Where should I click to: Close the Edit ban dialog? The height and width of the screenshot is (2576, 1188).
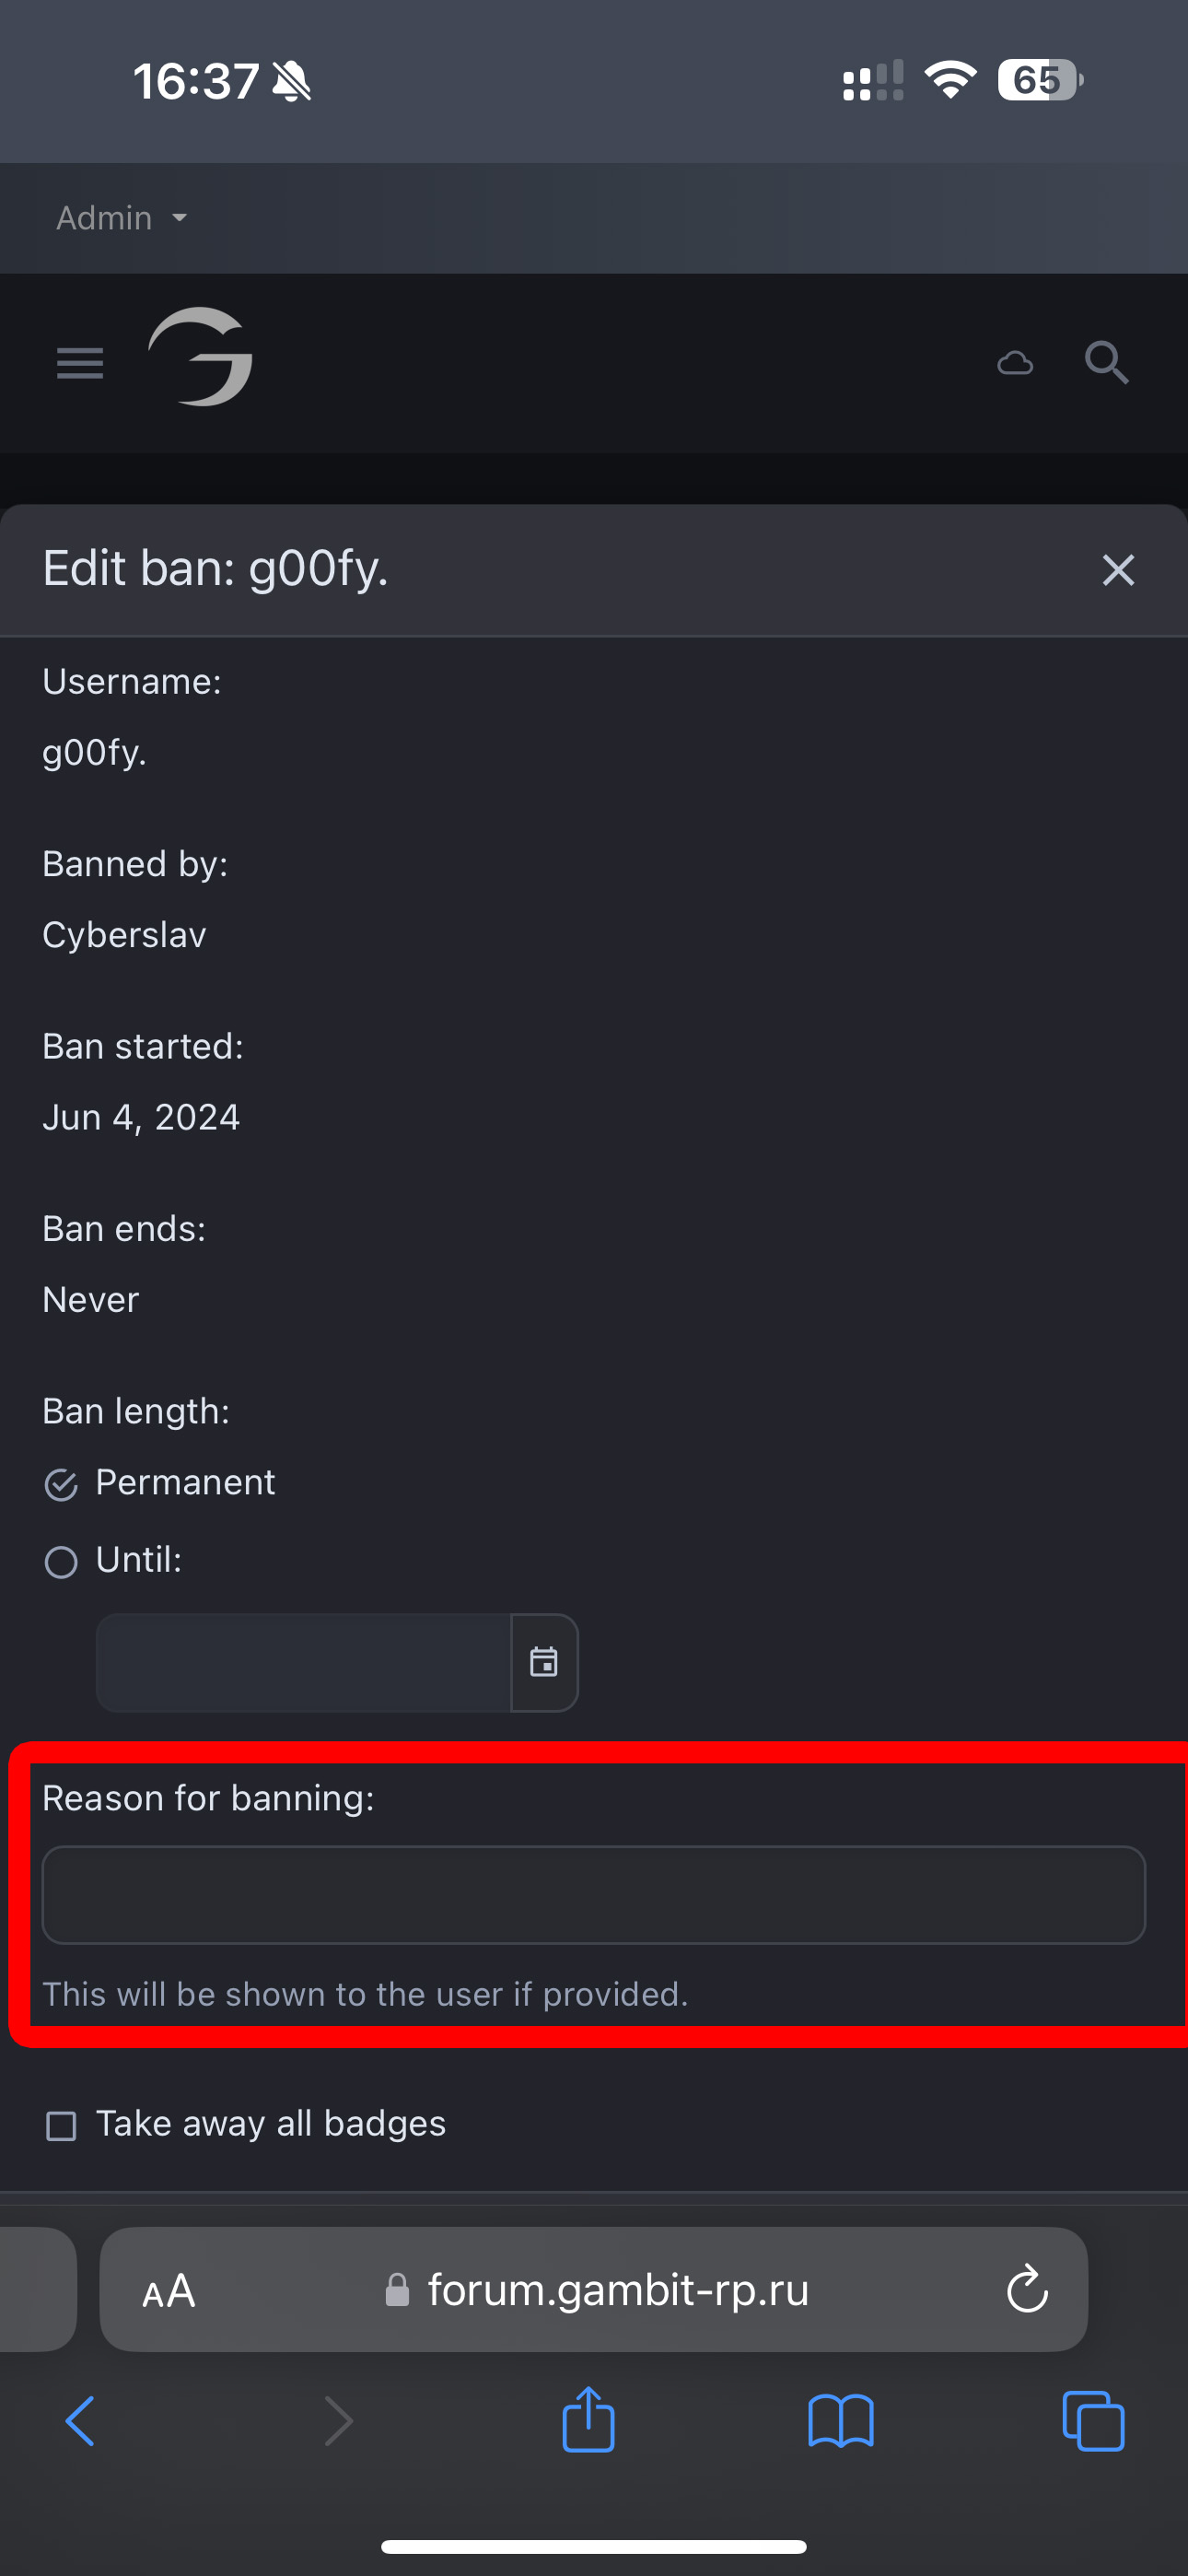1117,570
